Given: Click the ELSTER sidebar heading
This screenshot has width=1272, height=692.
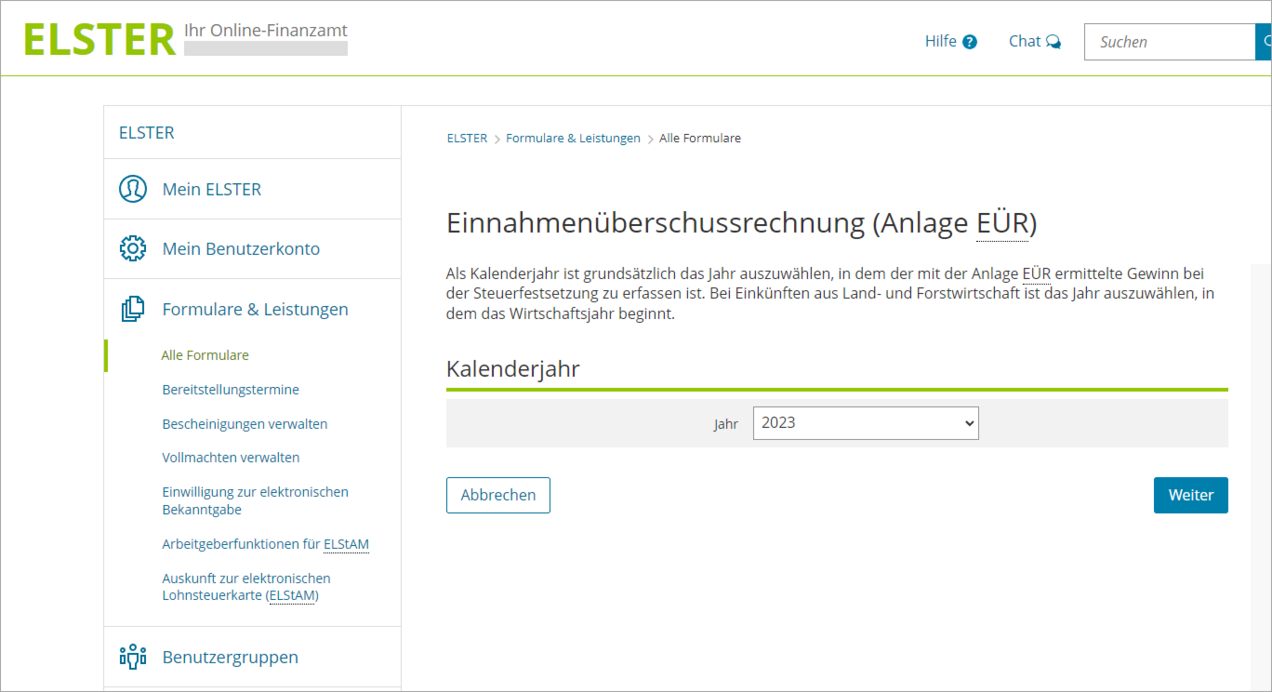Looking at the screenshot, I should pyautogui.click(x=146, y=132).
